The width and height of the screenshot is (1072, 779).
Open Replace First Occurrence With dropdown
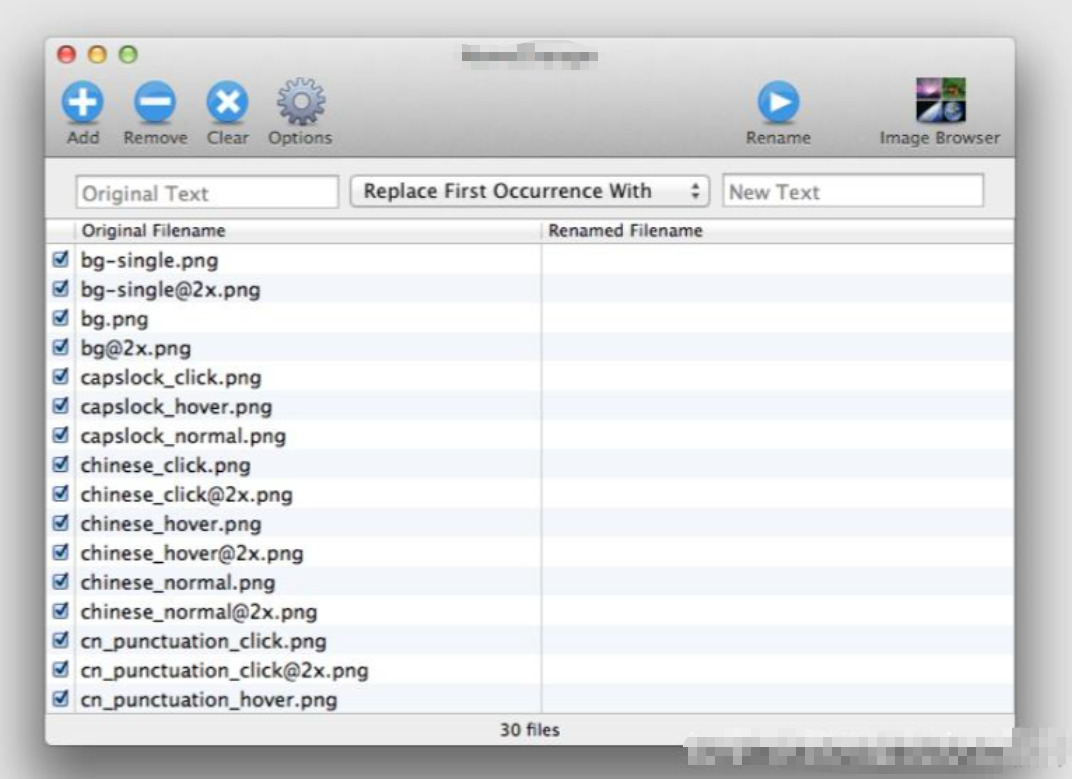pos(530,191)
